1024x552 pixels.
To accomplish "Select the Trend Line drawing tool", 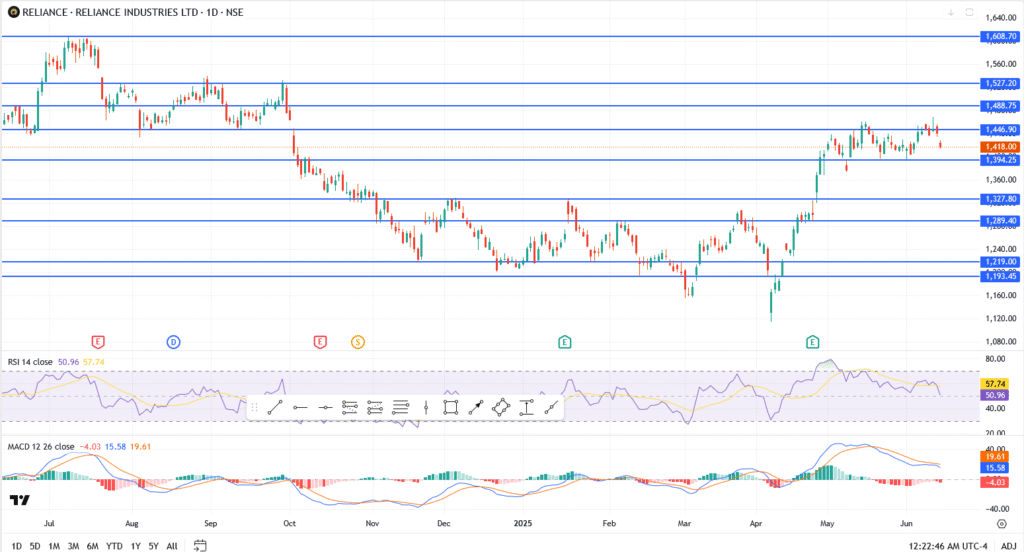I will point(274,407).
